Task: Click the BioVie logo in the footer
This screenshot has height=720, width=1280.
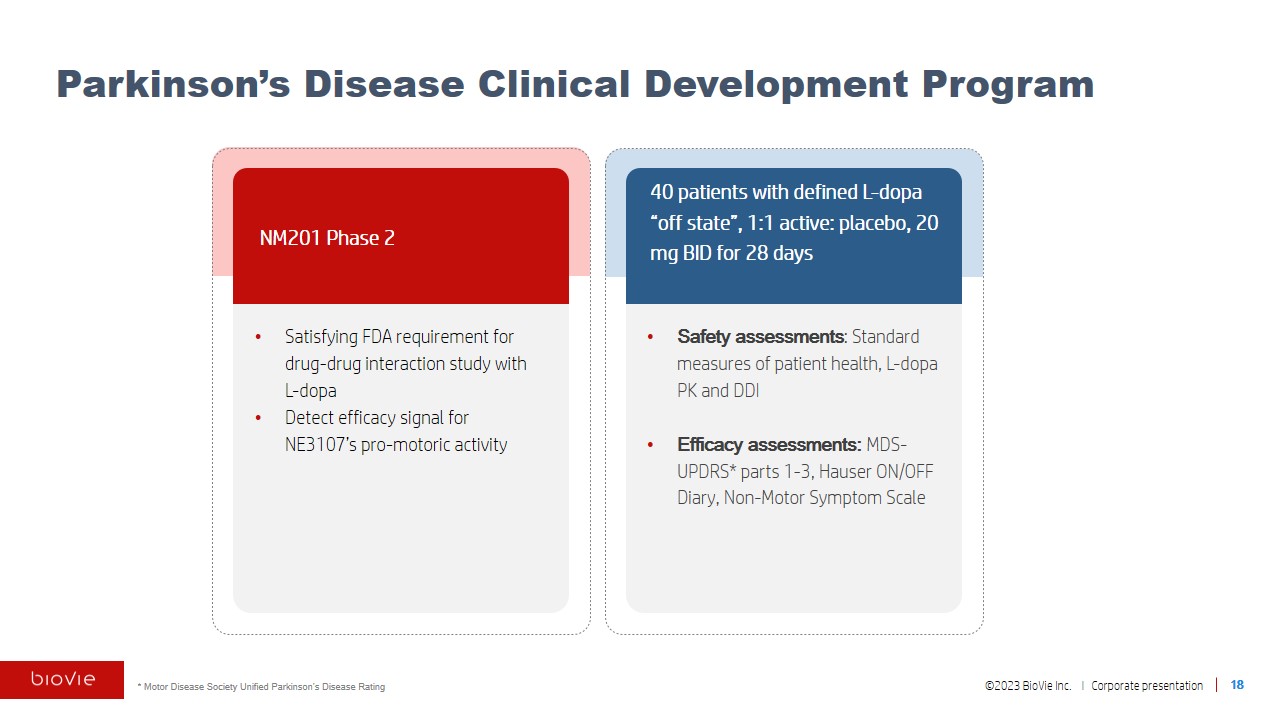Action: 62,680
